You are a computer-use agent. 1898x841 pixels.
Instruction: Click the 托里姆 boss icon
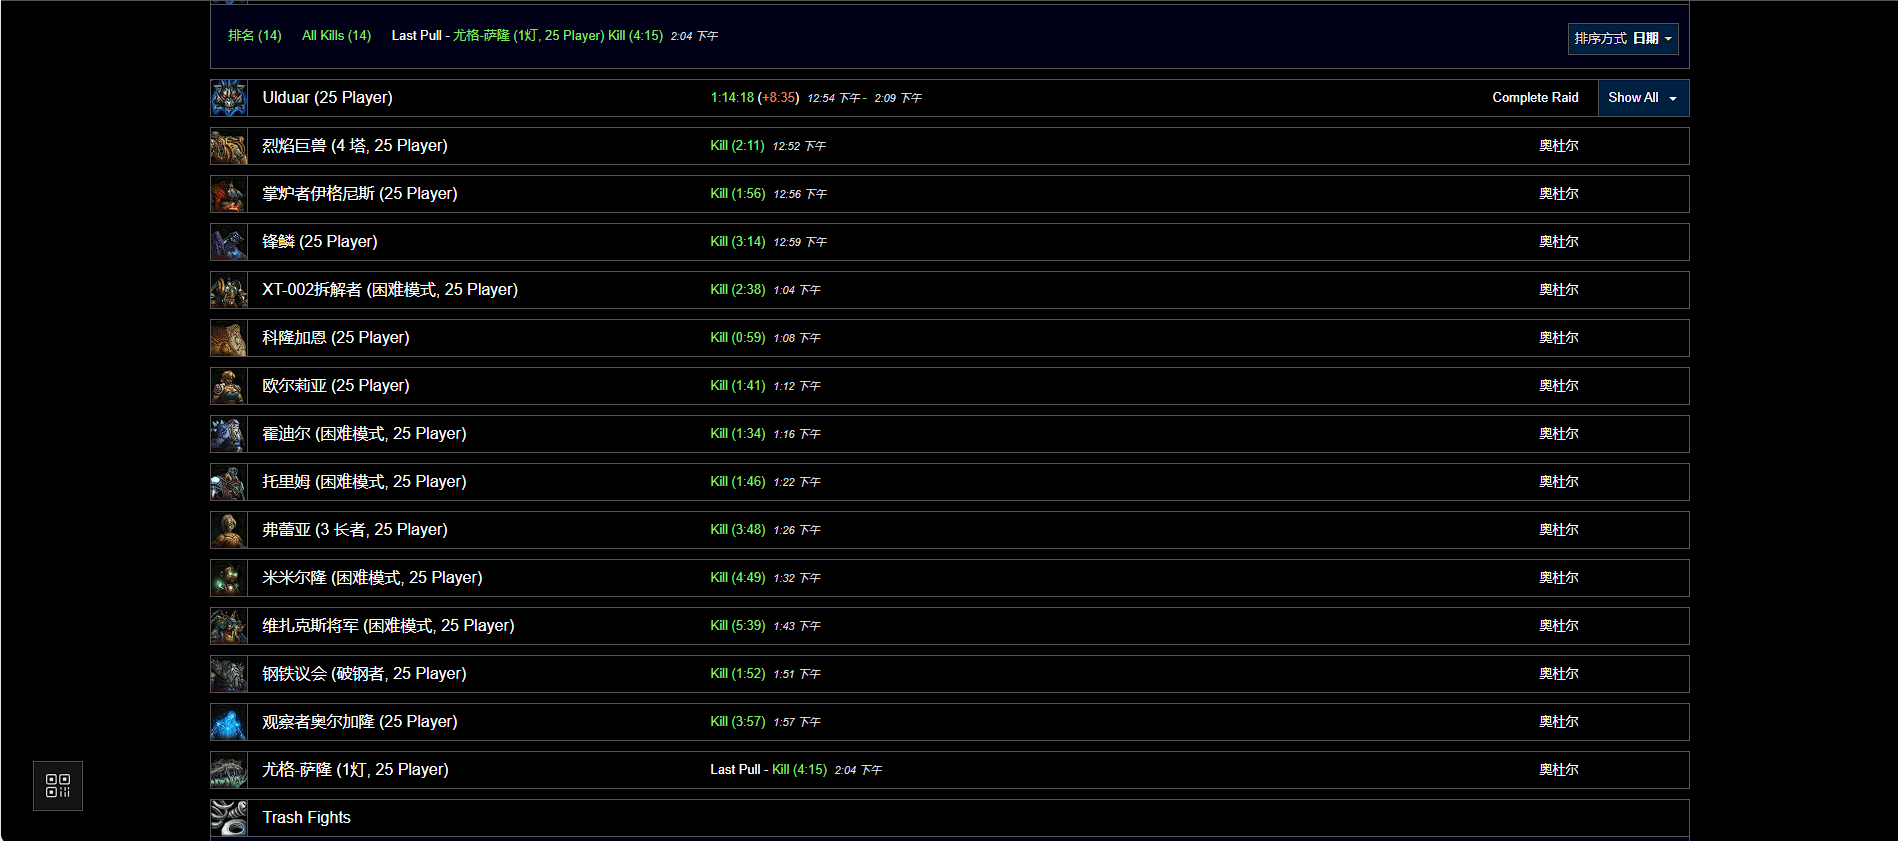tap(229, 482)
